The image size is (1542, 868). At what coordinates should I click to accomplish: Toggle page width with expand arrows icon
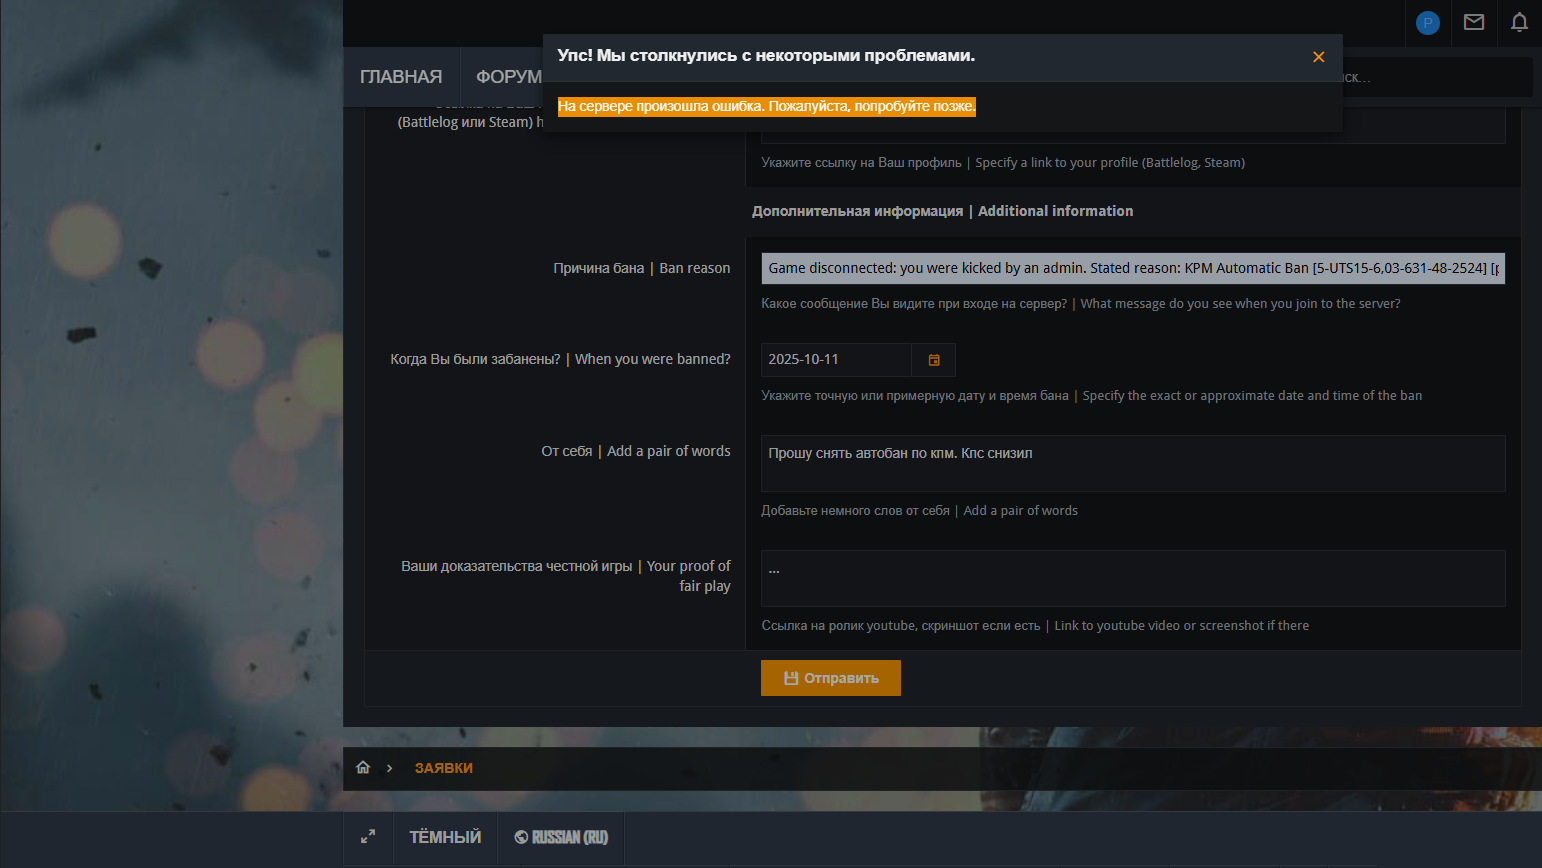(x=368, y=837)
